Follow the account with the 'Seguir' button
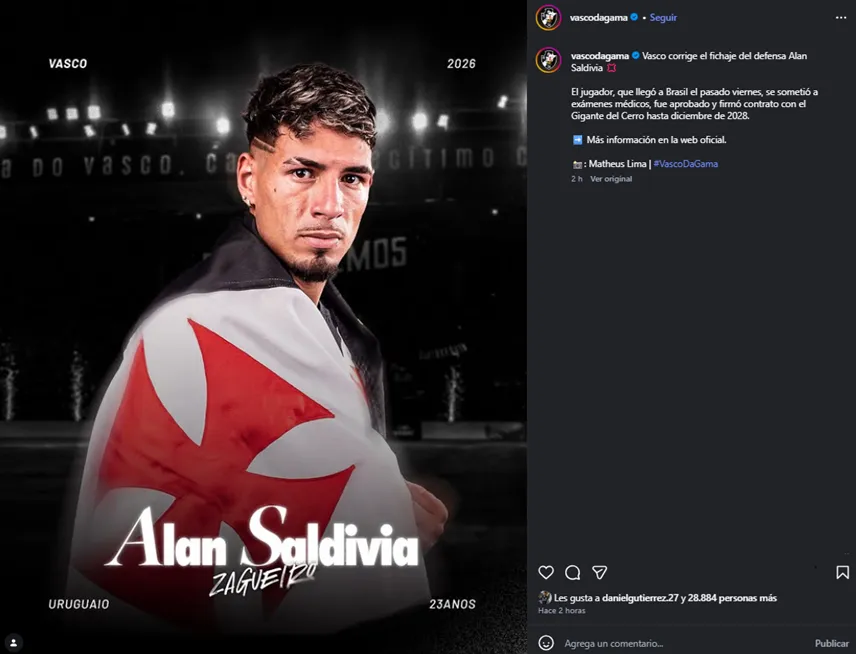The width and height of the screenshot is (856, 654). click(661, 17)
